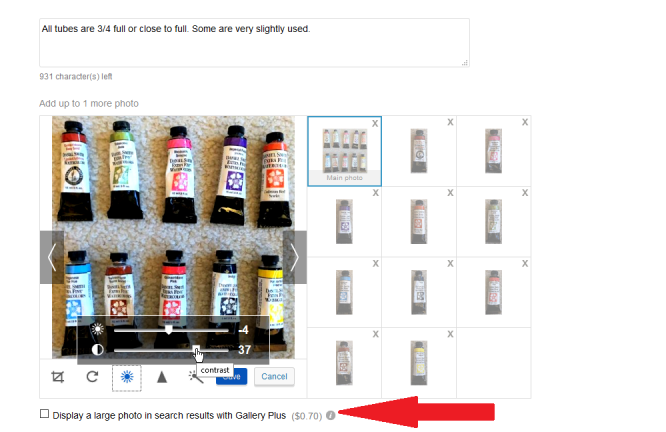Enable Gallery Plus large photo checkbox
The width and height of the screenshot is (666, 432).
(x=44, y=414)
